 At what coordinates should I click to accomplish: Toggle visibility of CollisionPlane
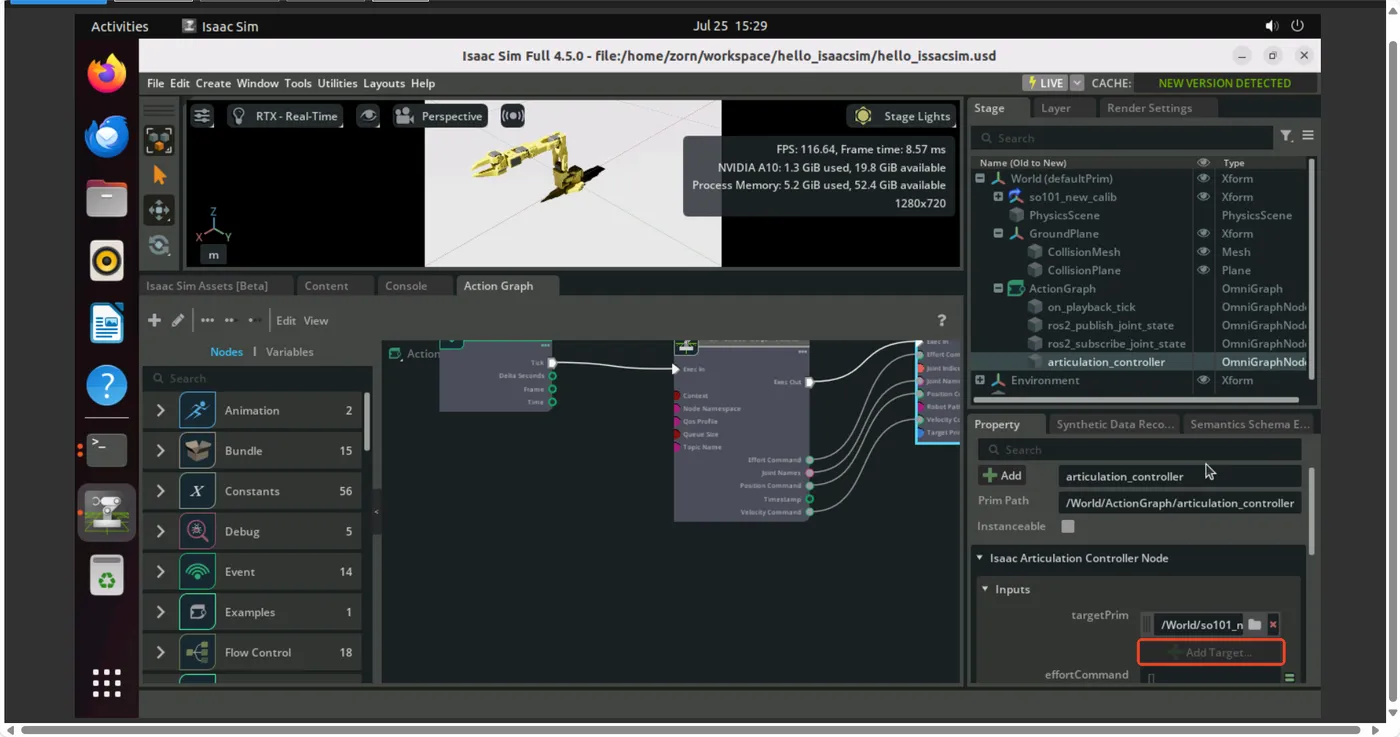coord(1203,270)
